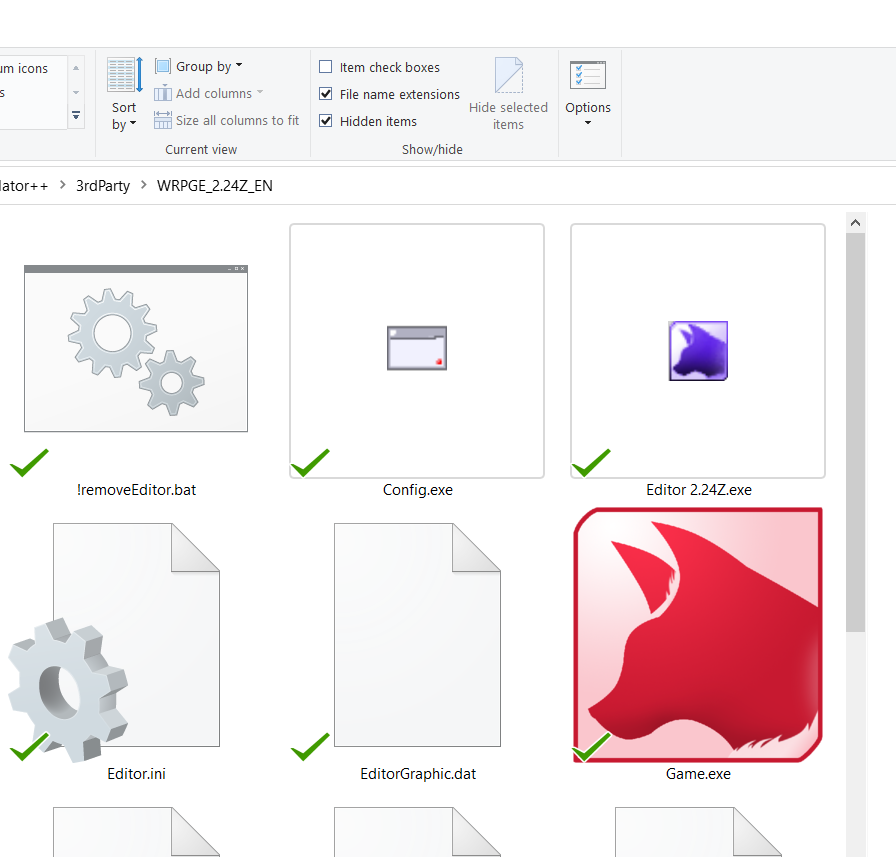
Task: Click sync checkmark on Game.exe
Action: point(591,747)
